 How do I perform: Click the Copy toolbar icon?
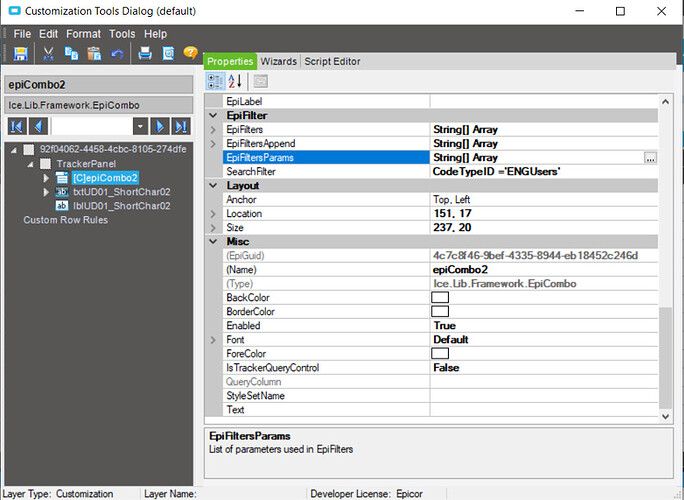pyautogui.click(x=71, y=54)
